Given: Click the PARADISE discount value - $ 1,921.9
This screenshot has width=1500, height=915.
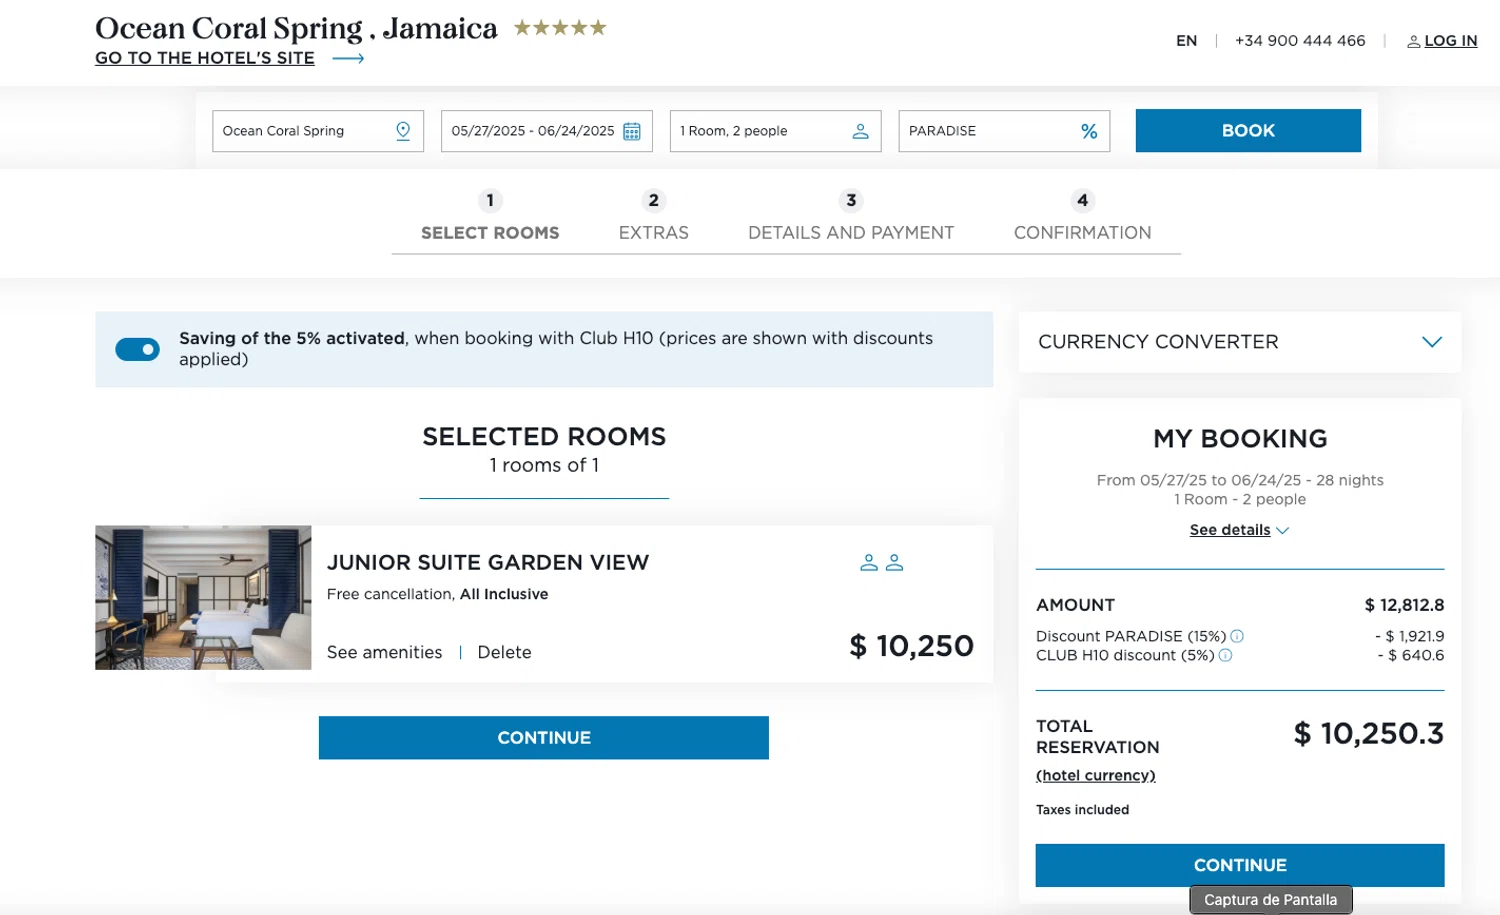Looking at the screenshot, I should 1410,636.
